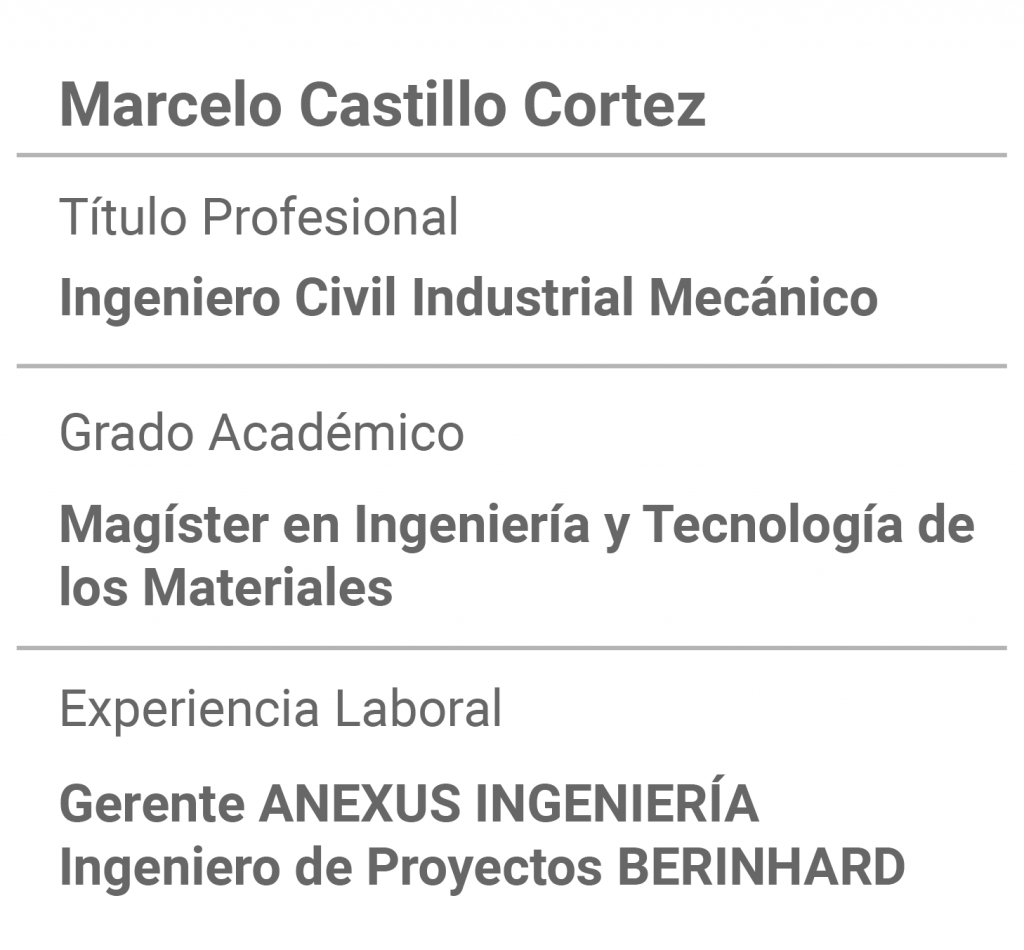Click the word Laboral in label

click(418, 708)
